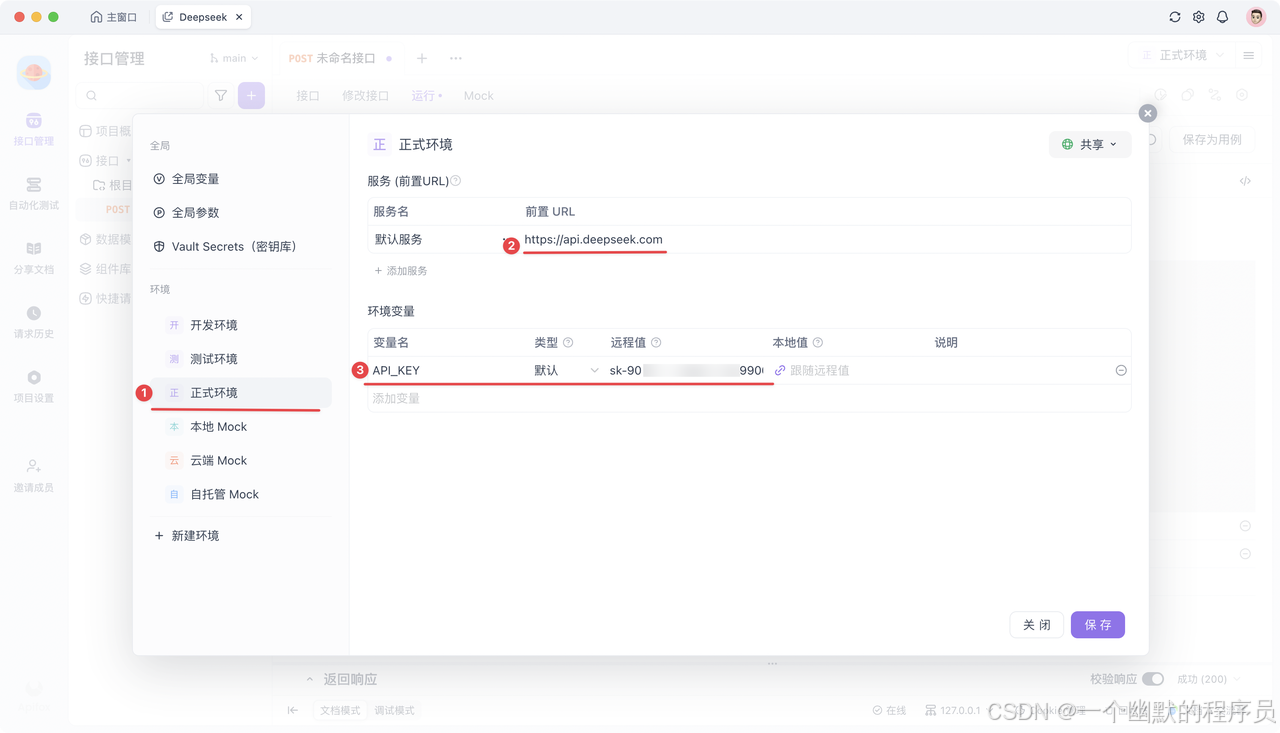The image size is (1280, 733).
Task: Open the three-dot more menu beside the tabs
Action: click(x=456, y=59)
